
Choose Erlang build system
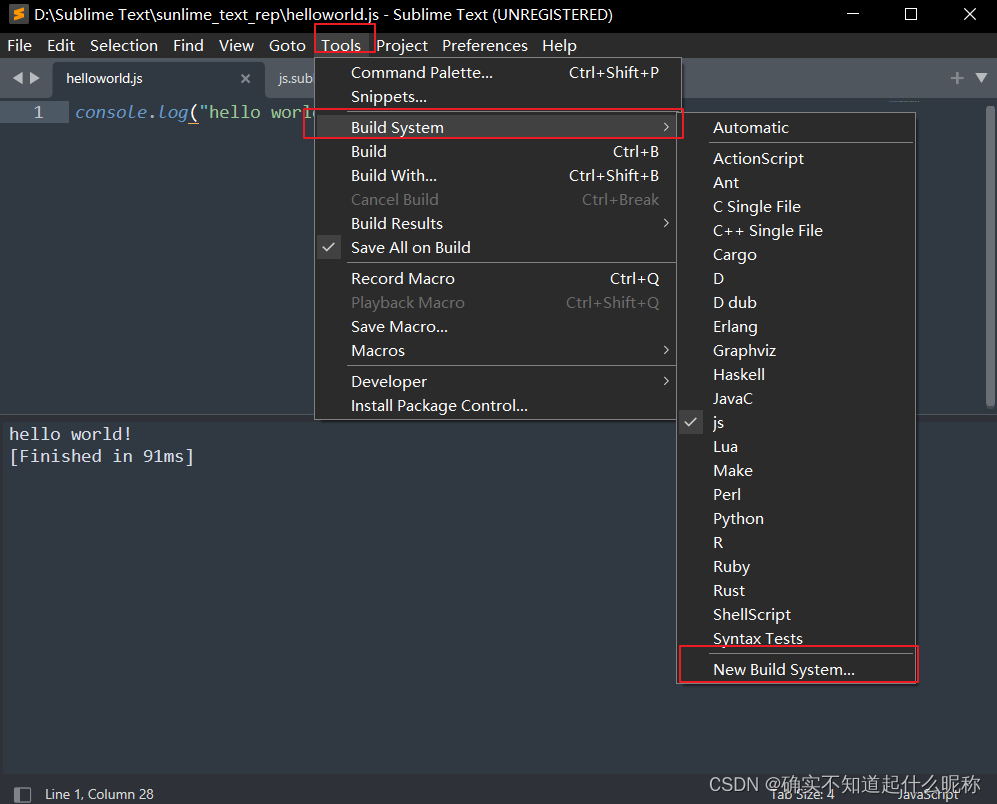[x=796, y=326]
